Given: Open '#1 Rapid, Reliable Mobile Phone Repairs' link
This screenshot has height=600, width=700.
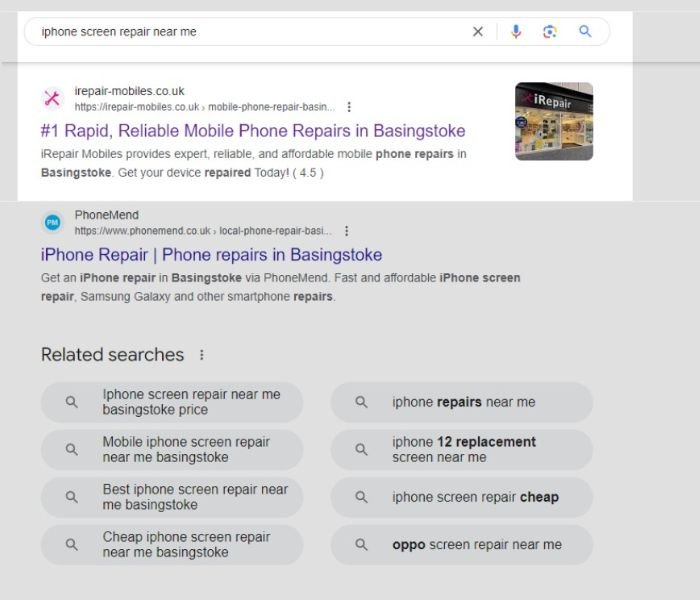Looking at the screenshot, I should [x=253, y=131].
